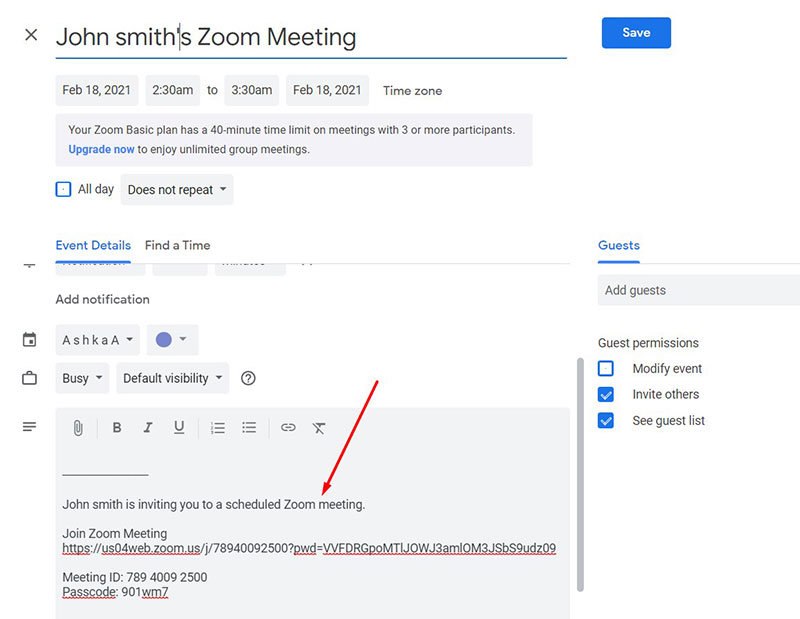Click the 'John smith is inviting you' line
This screenshot has width=800, height=619.
[214, 504]
